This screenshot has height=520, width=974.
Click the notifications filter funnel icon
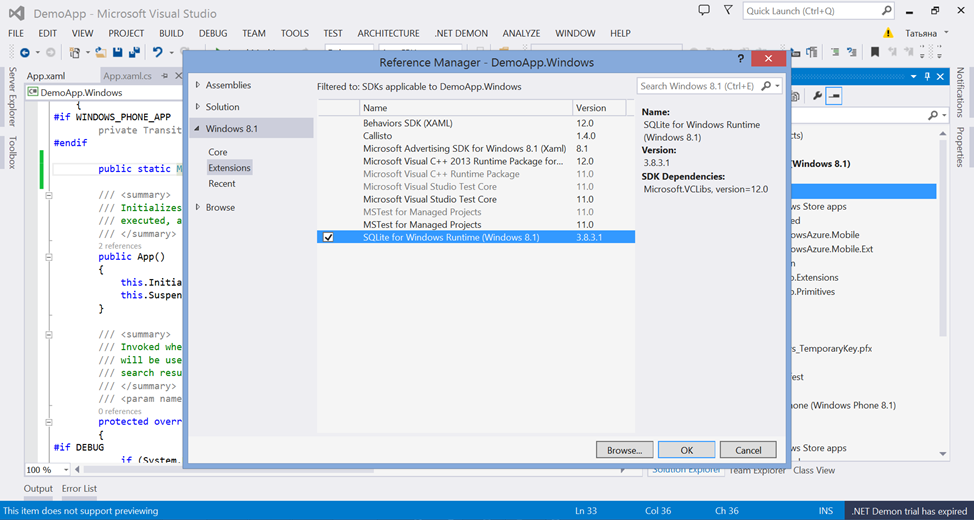click(x=729, y=11)
